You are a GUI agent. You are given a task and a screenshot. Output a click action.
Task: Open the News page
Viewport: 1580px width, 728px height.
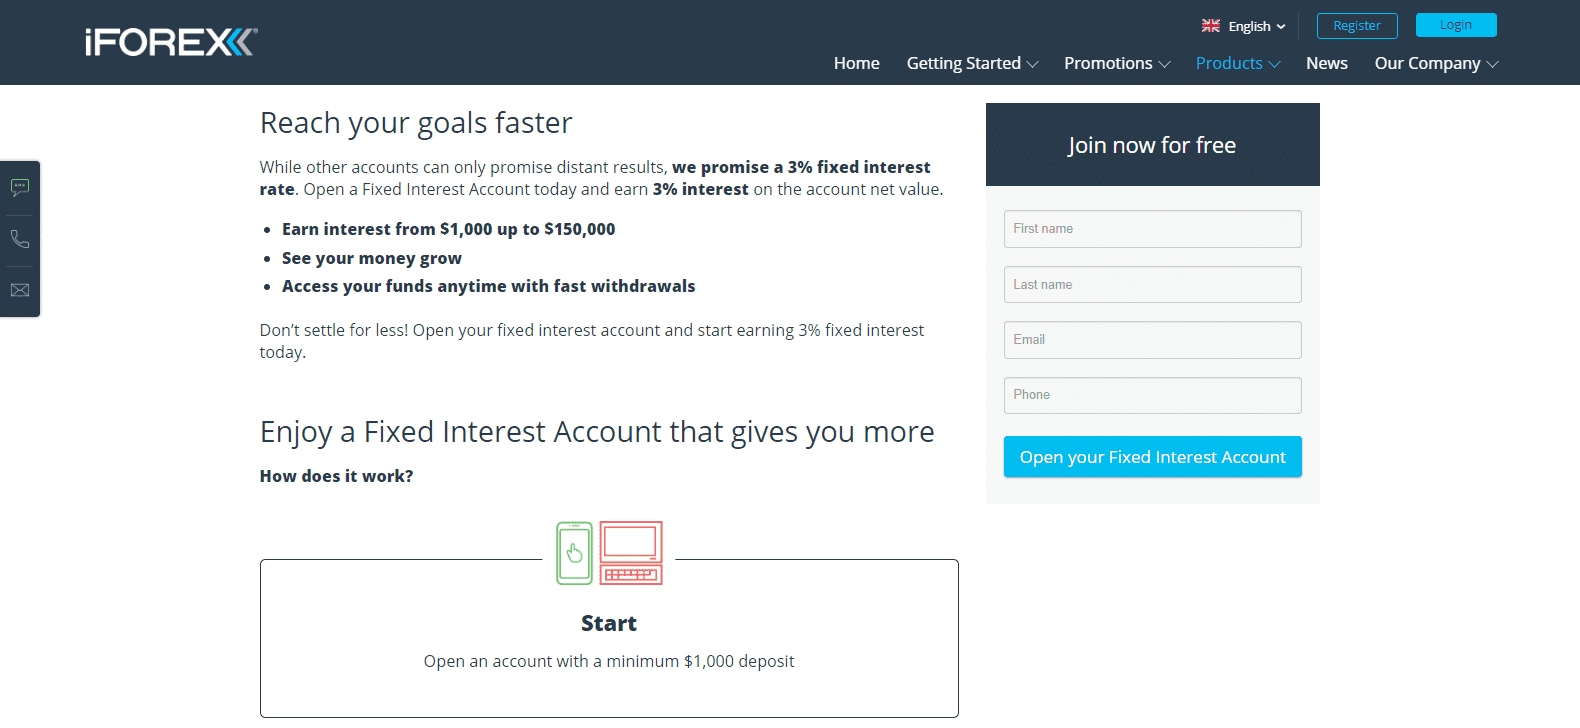point(1327,63)
